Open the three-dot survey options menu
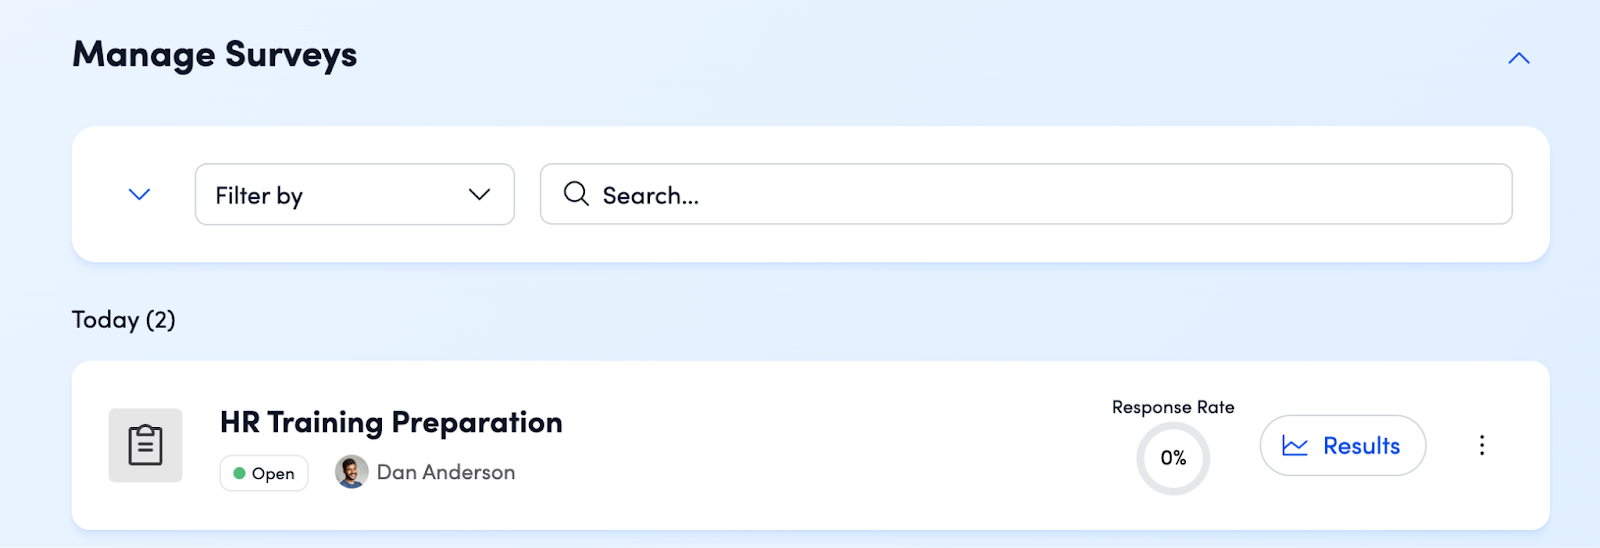Image resolution: width=1600 pixels, height=548 pixels. 1482,445
